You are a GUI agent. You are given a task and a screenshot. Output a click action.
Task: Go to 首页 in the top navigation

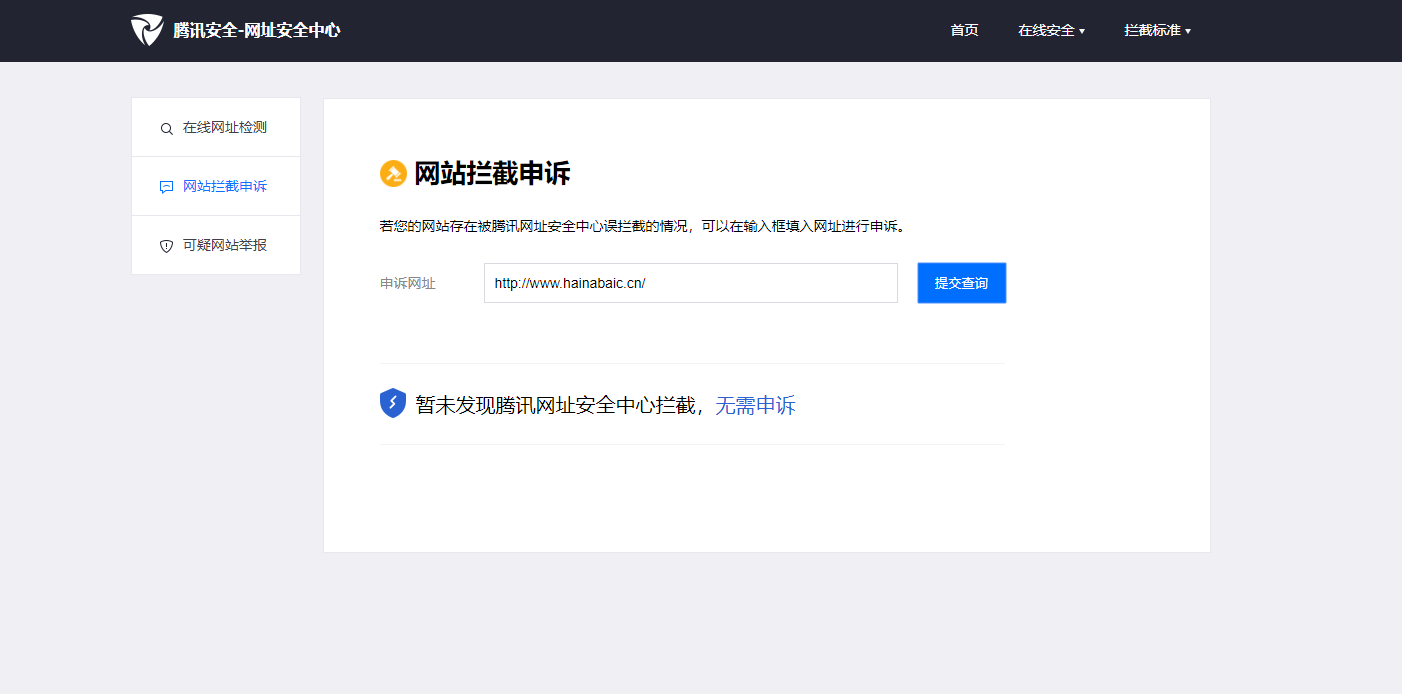coord(964,30)
